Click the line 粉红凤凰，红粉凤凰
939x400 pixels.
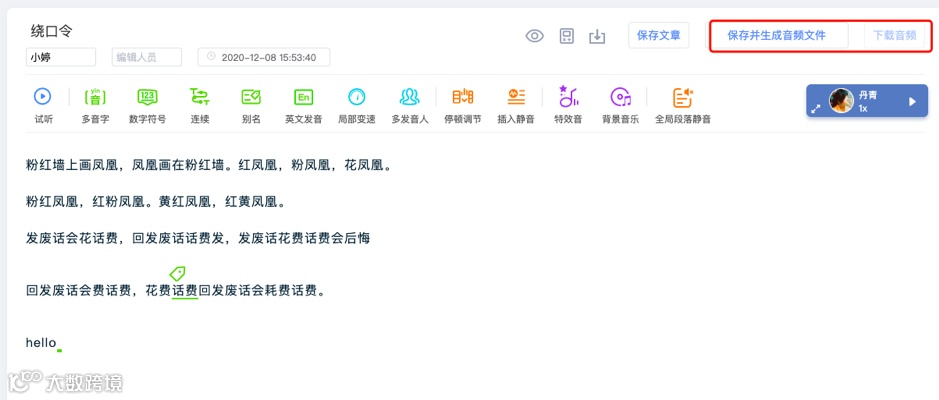pos(157,202)
